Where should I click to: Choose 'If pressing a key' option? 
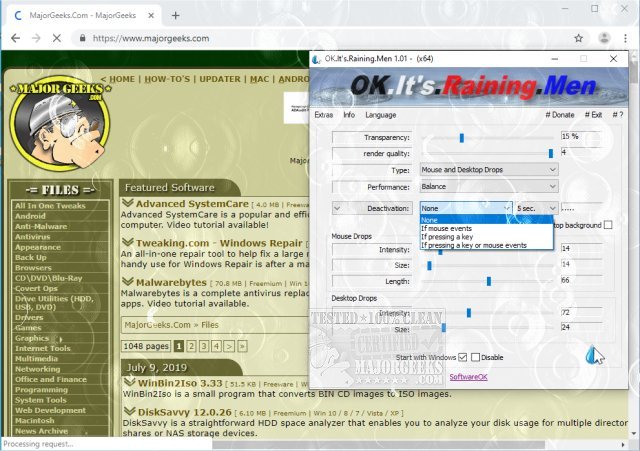tap(447, 236)
